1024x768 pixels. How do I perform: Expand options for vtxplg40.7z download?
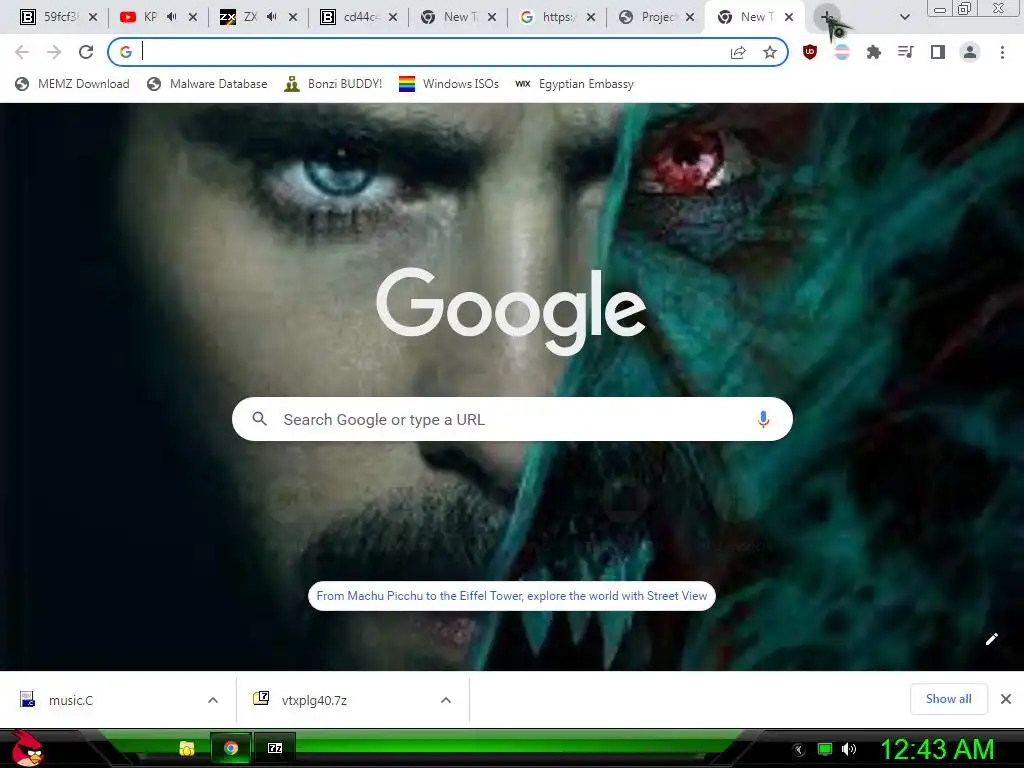446,700
